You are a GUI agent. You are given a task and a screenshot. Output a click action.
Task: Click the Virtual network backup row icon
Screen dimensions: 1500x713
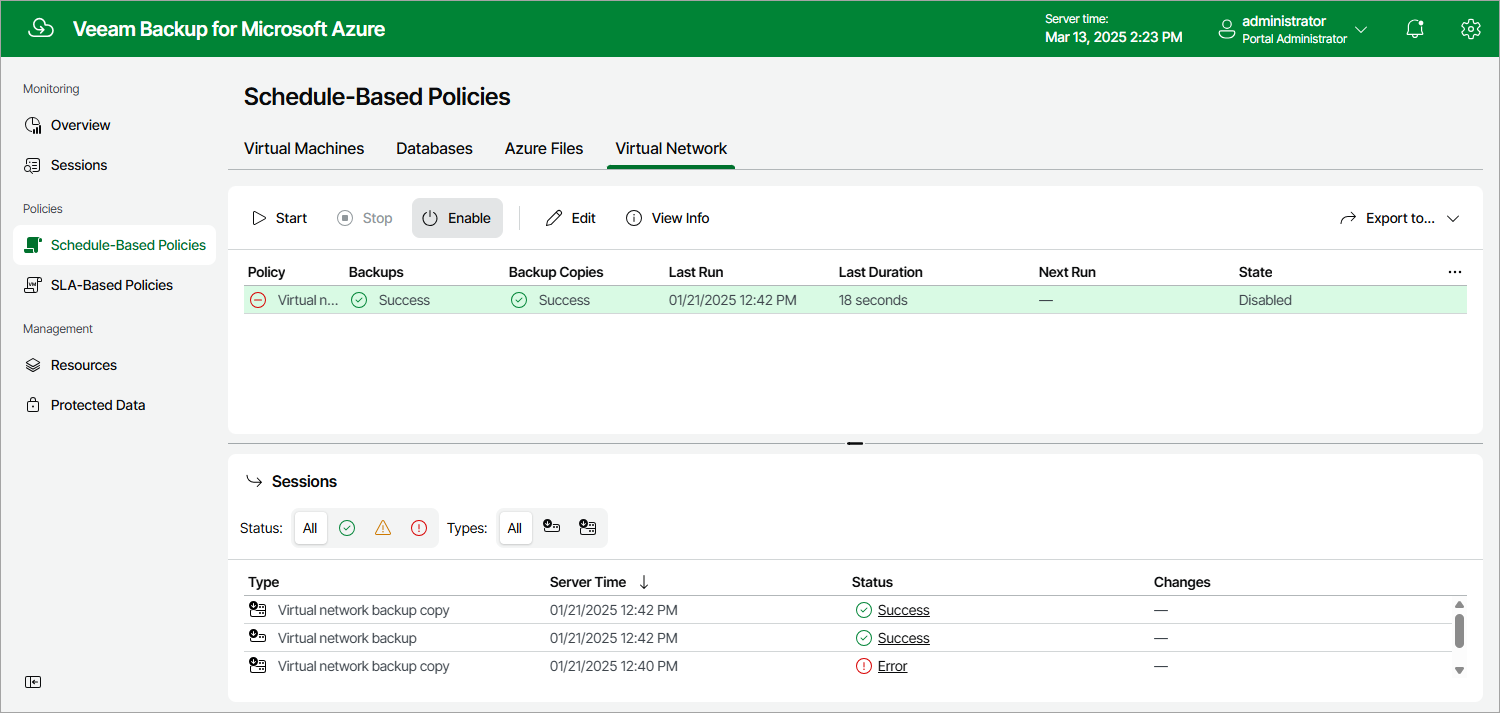coord(258,637)
